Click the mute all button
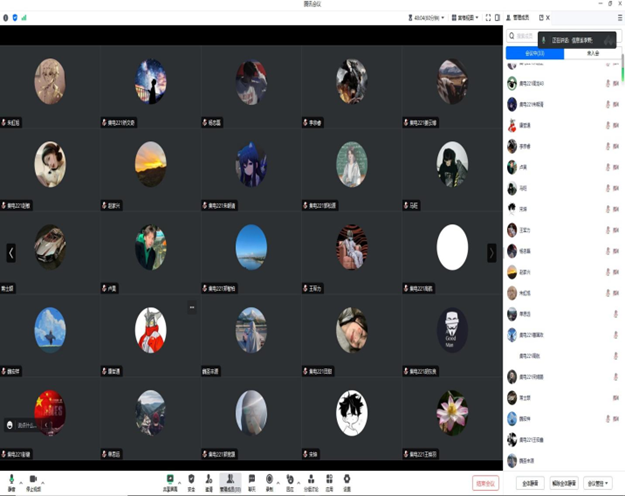The image size is (625, 496). pyautogui.click(x=530, y=483)
